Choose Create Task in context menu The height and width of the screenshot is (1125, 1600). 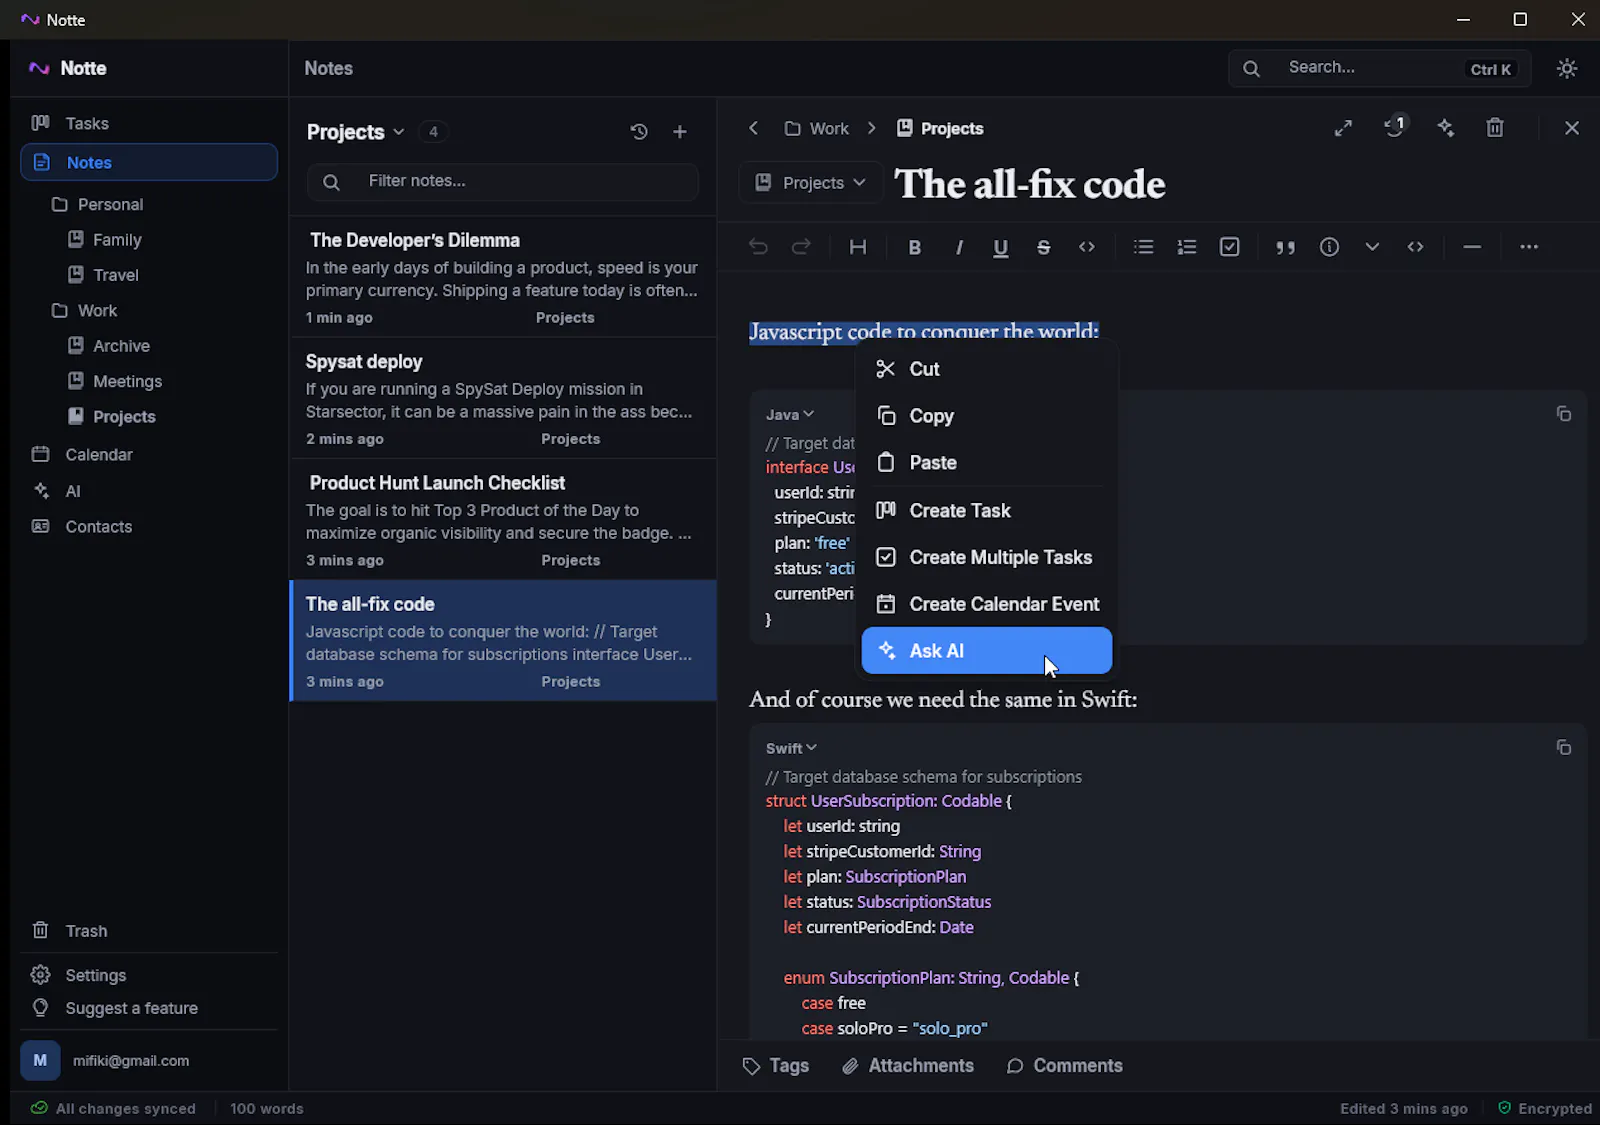click(986, 511)
